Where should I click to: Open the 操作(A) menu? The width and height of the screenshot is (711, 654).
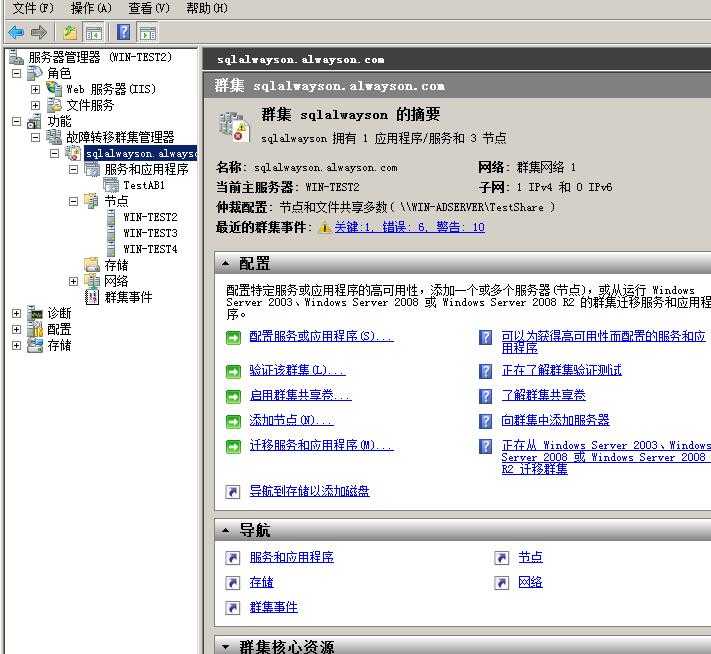coord(91,8)
